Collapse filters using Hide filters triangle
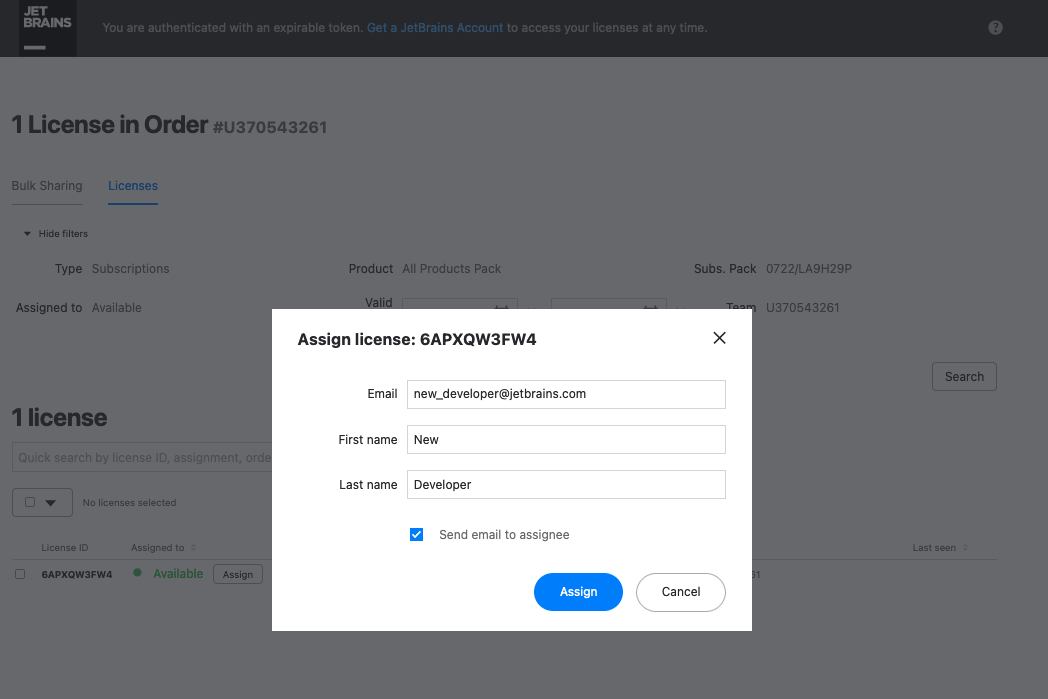This screenshot has width=1048, height=699. coord(28,234)
